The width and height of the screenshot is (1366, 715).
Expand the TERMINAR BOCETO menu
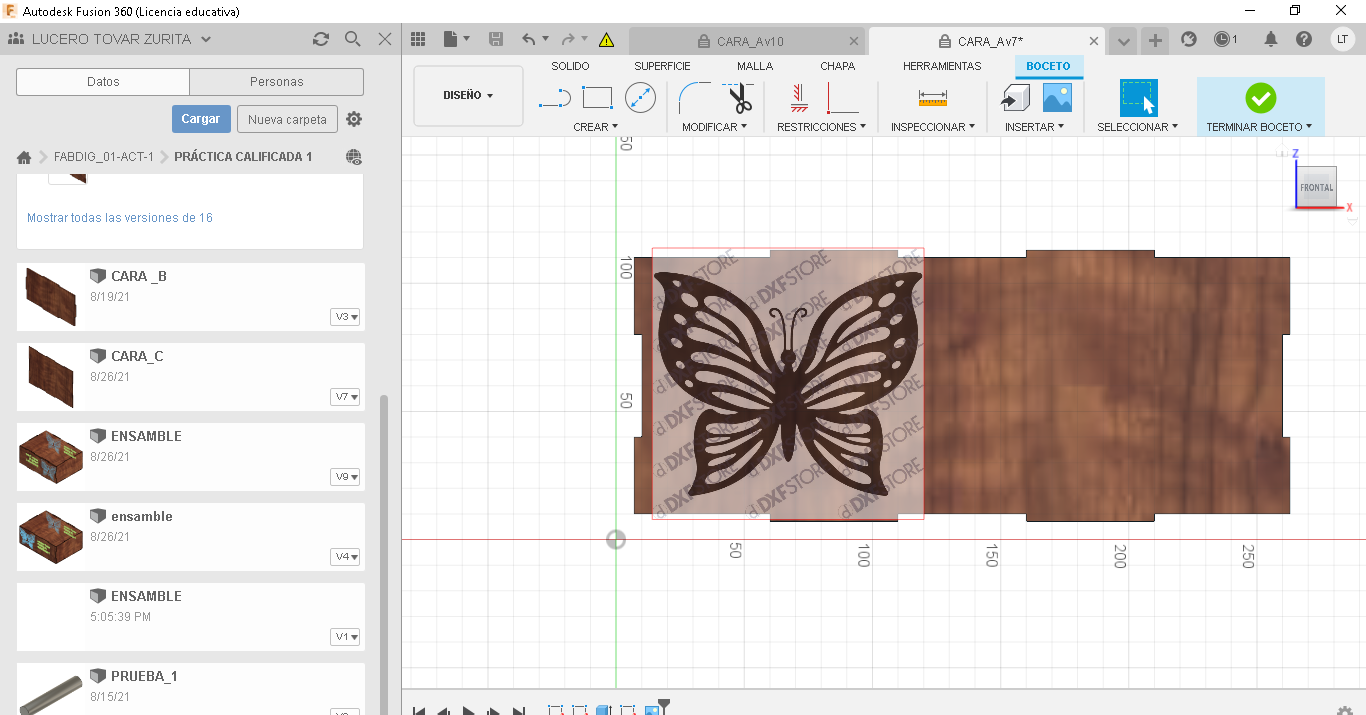coord(1259,127)
